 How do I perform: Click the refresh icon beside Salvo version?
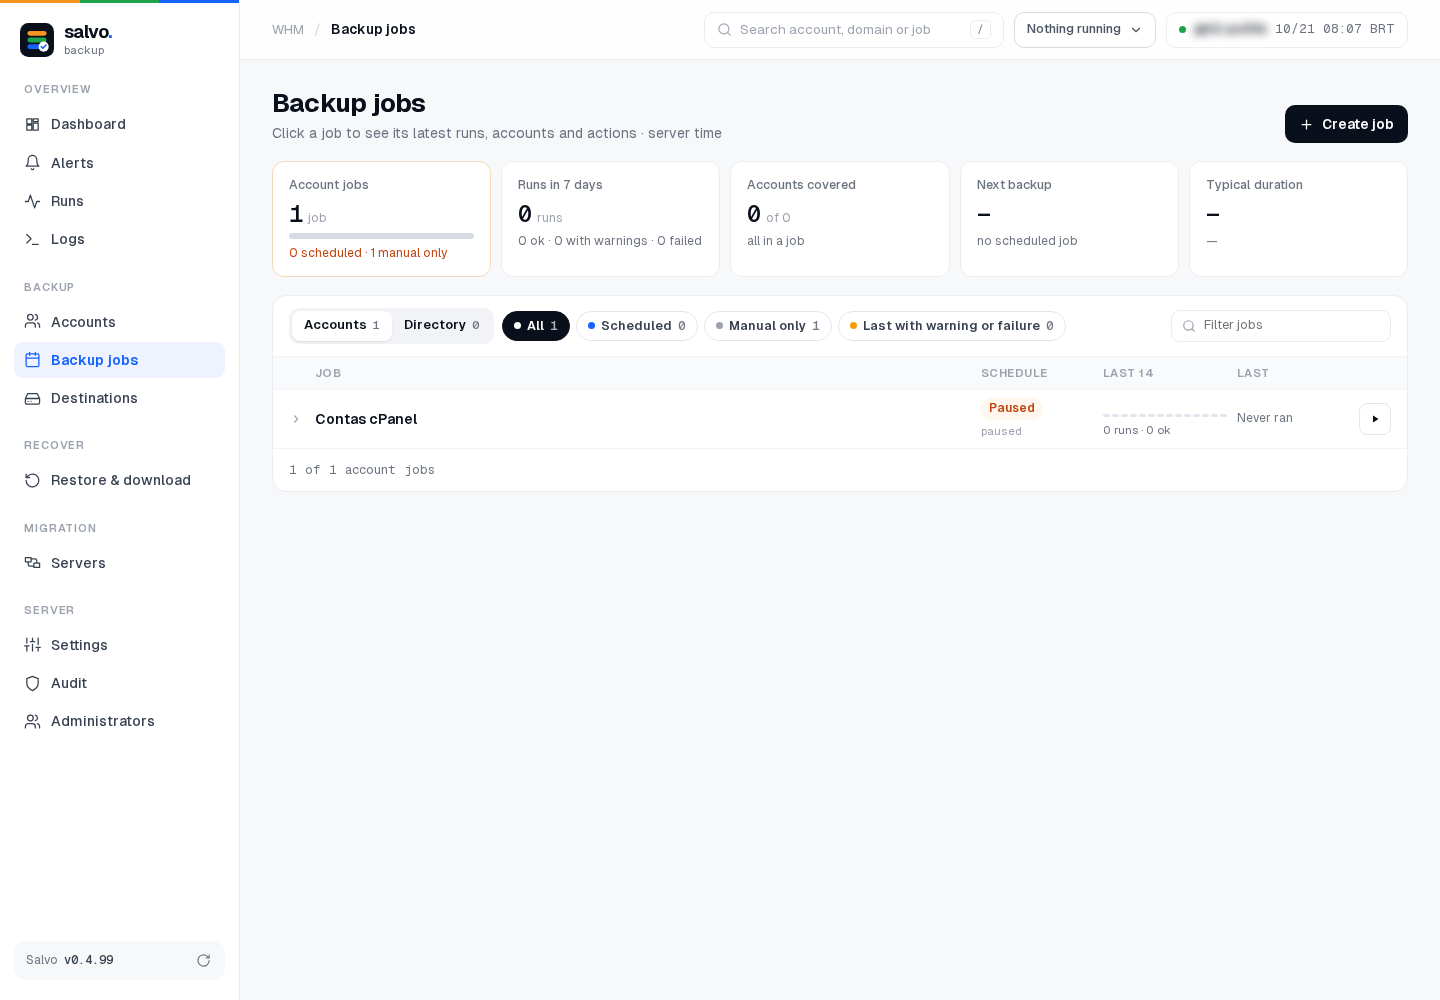coord(204,960)
